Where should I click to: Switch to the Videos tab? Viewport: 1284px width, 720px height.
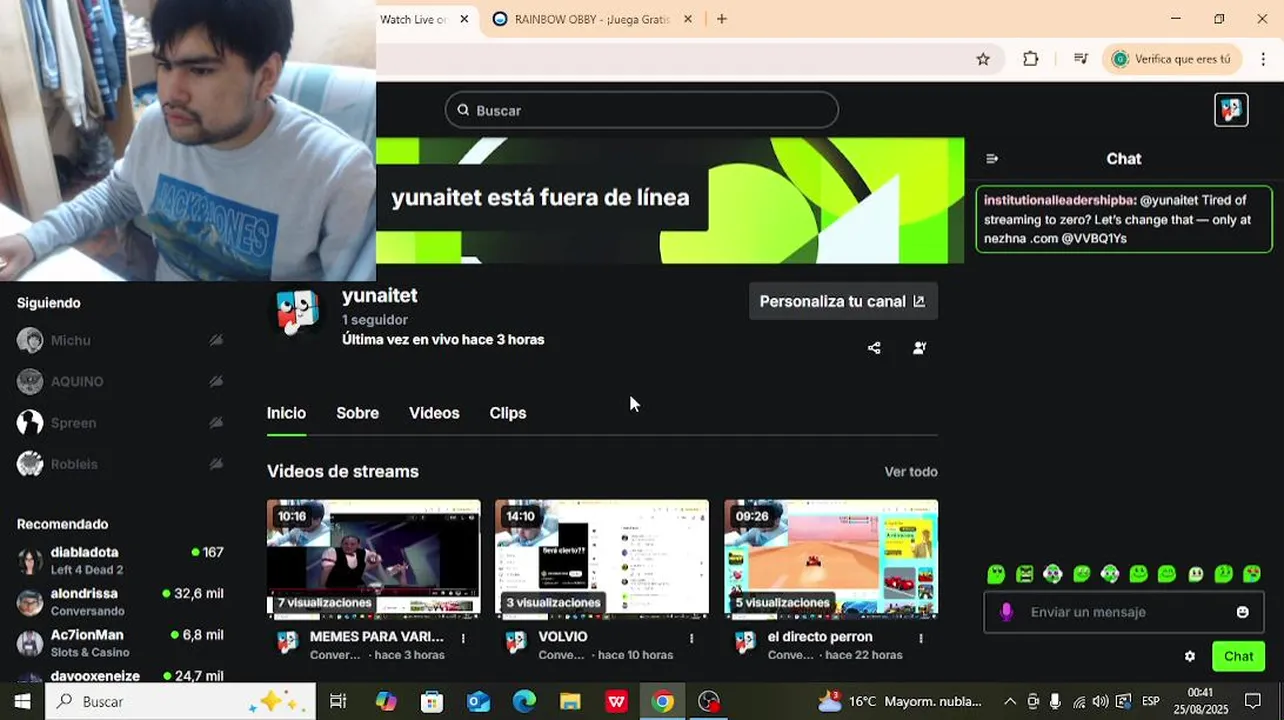click(434, 413)
